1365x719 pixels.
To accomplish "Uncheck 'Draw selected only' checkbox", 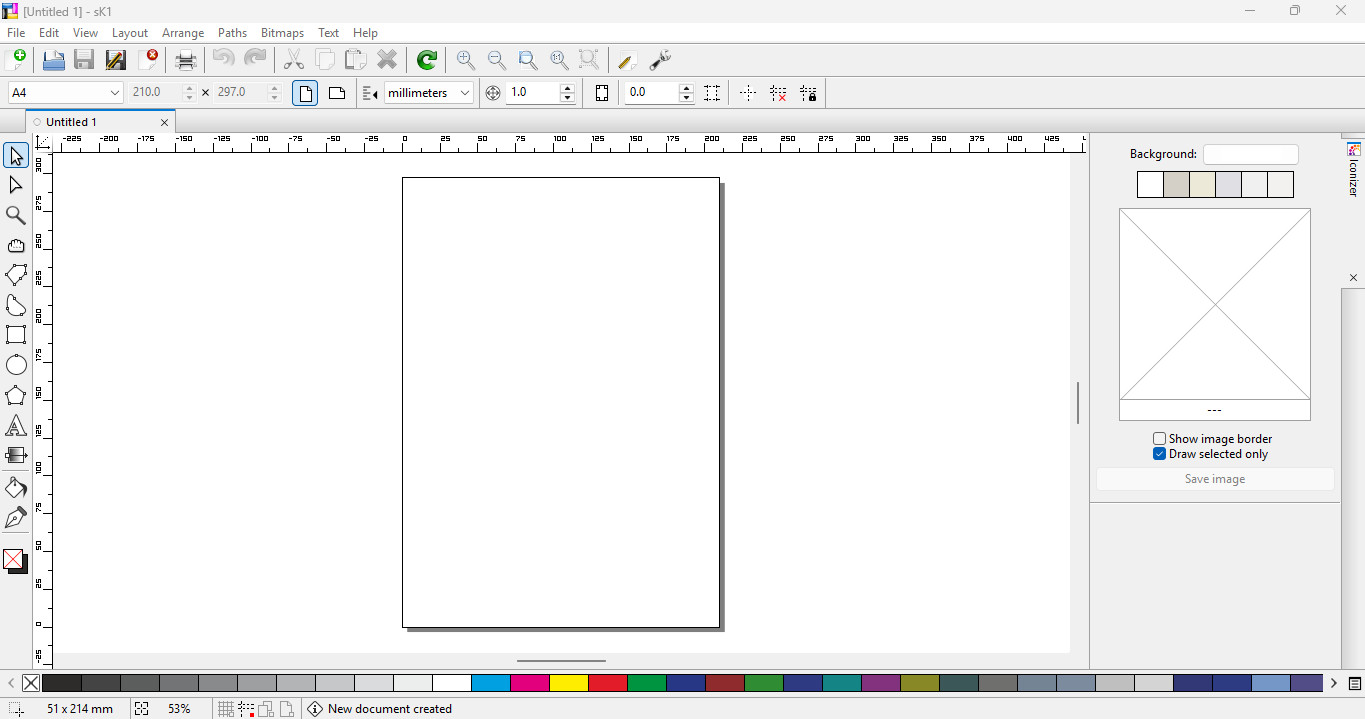I will [1159, 454].
